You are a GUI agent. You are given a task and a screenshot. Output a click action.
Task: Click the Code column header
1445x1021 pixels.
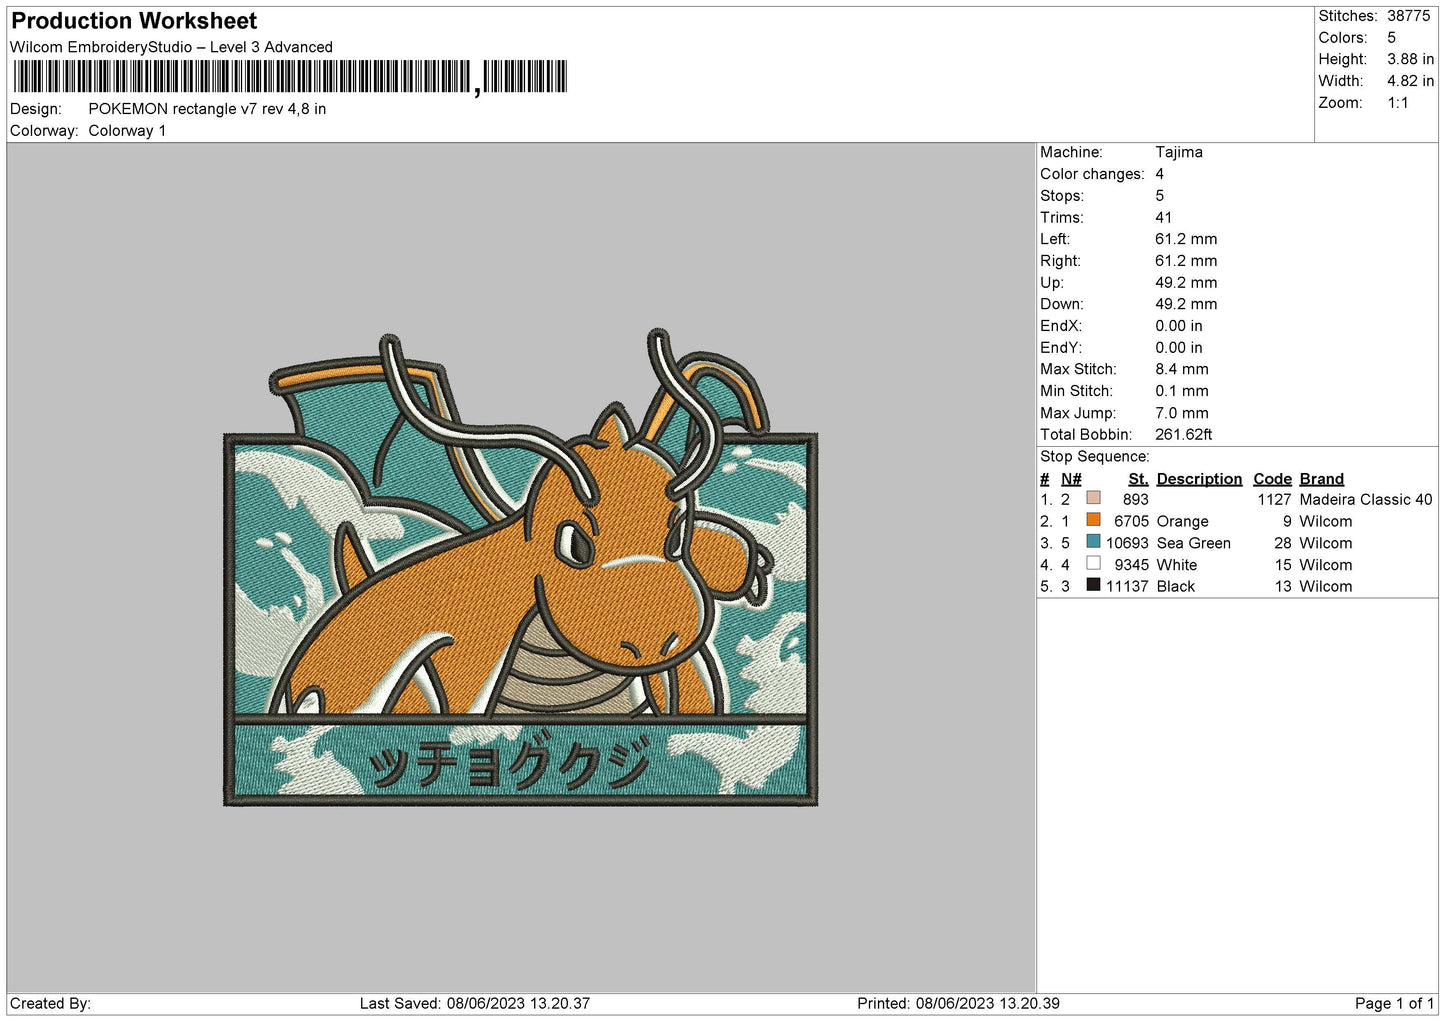click(1272, 479)
